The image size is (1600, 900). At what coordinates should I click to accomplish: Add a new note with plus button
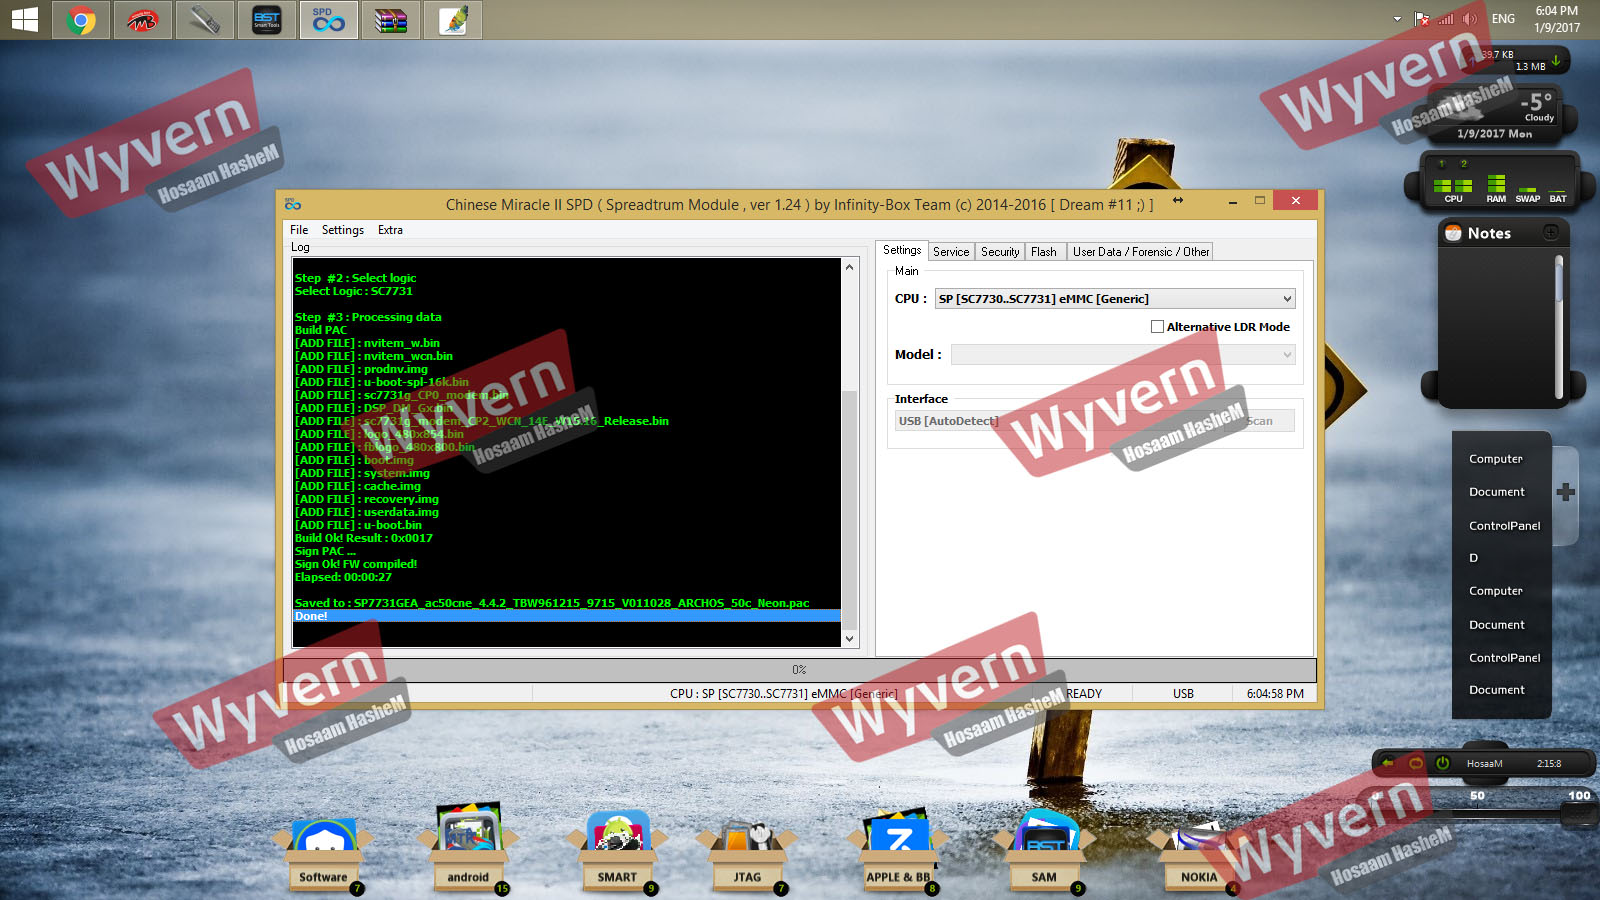click(1551, 232)
